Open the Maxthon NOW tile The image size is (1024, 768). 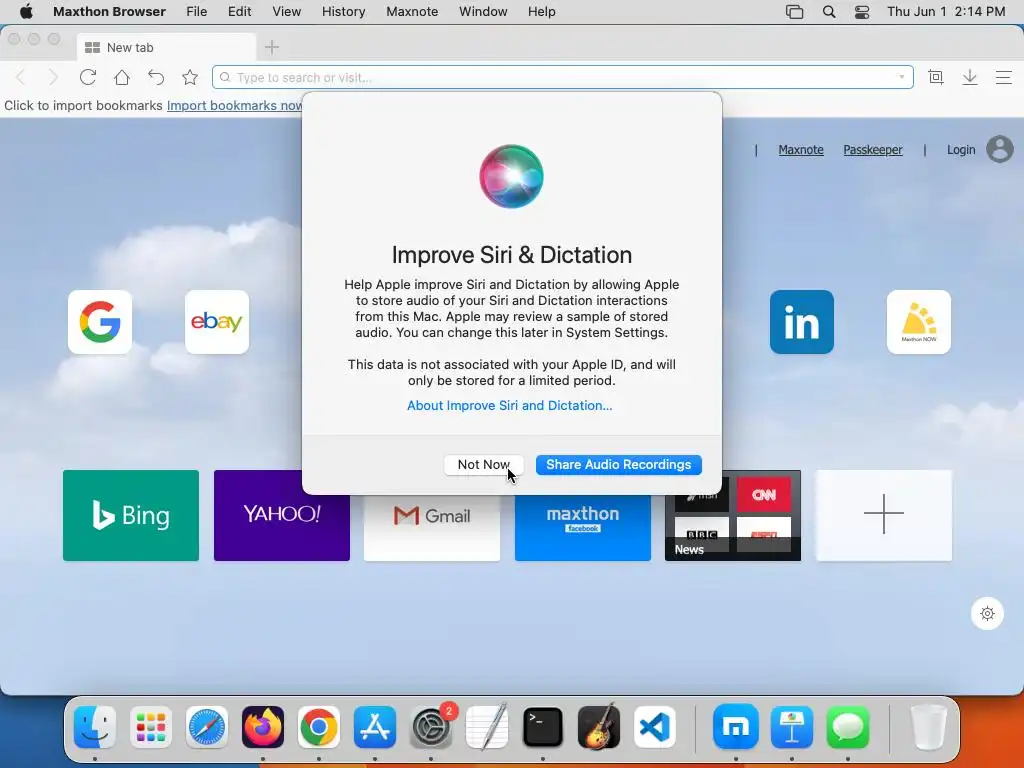[x=919, y=322]
